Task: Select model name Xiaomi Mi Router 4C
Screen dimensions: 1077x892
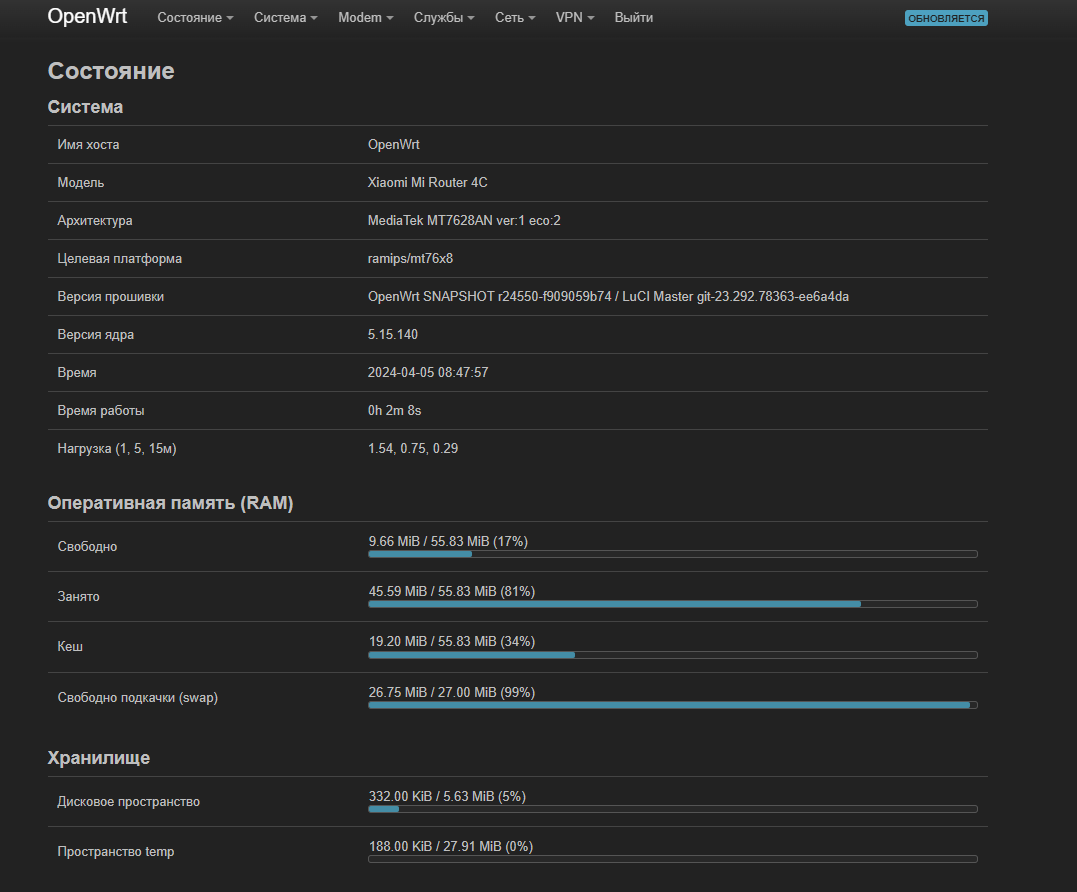Action: [x=430, y=182]
